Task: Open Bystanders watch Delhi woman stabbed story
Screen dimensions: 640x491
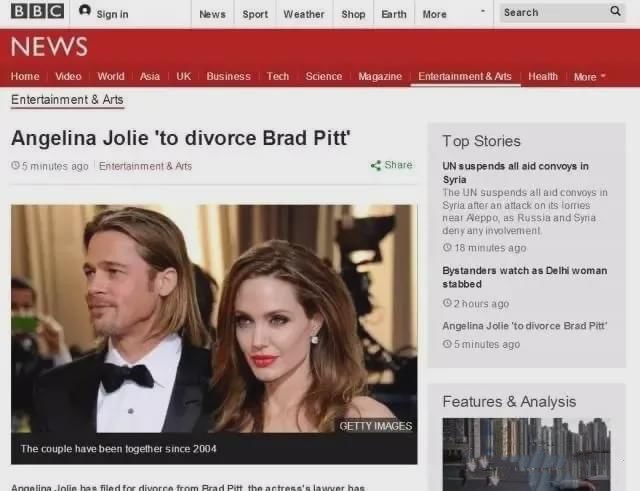Action: point(524,277)
